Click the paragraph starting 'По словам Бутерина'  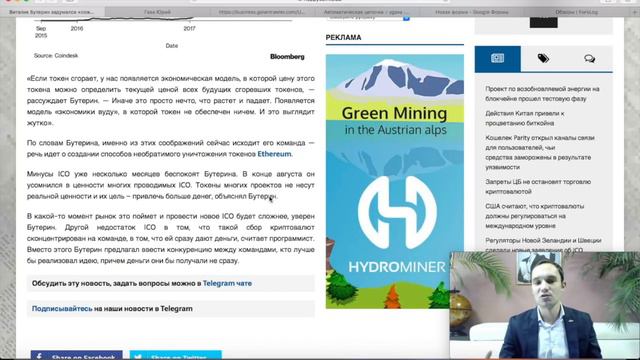[x=171, y=148]
